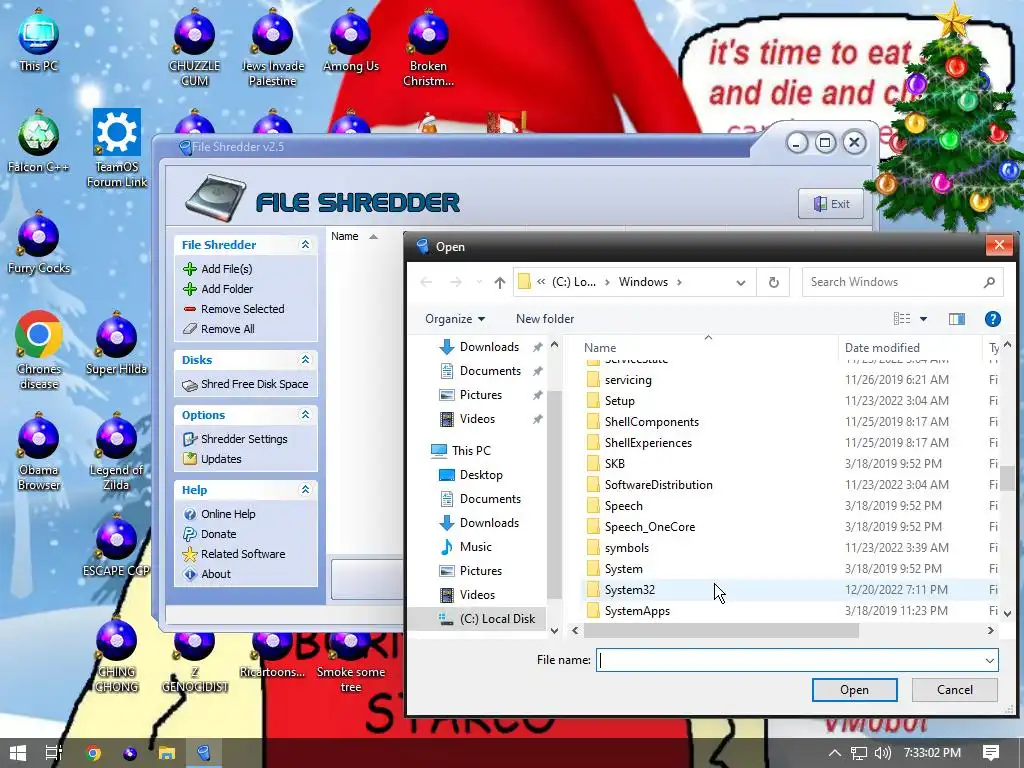Click Add Folder in File Shredder sidebar

pos(218,289)
